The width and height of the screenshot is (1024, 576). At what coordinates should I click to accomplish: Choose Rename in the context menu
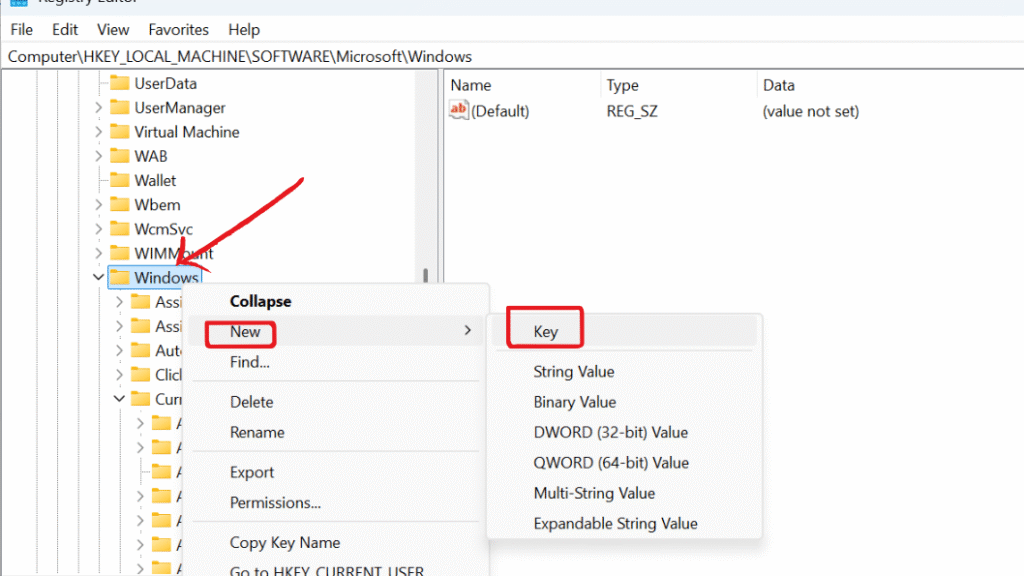[x=257, y=432]
